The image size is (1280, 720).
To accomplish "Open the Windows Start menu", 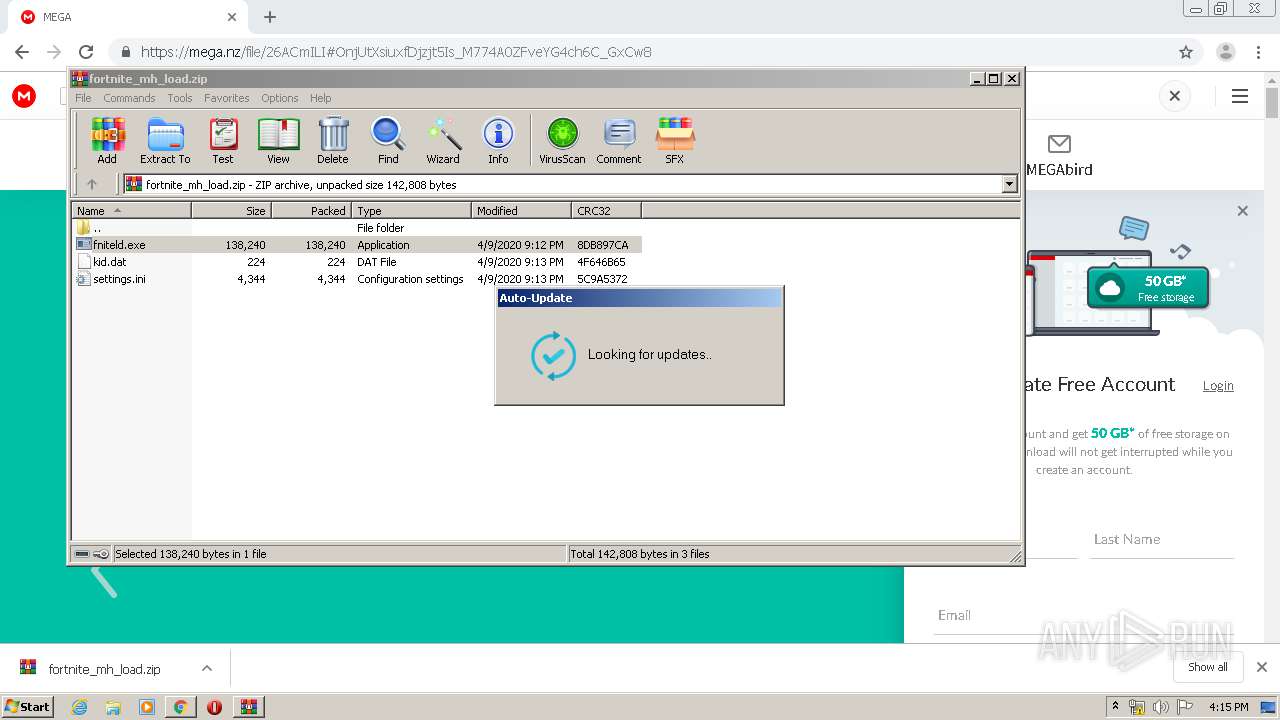I will pyautogui.click(x=28, y=706).
